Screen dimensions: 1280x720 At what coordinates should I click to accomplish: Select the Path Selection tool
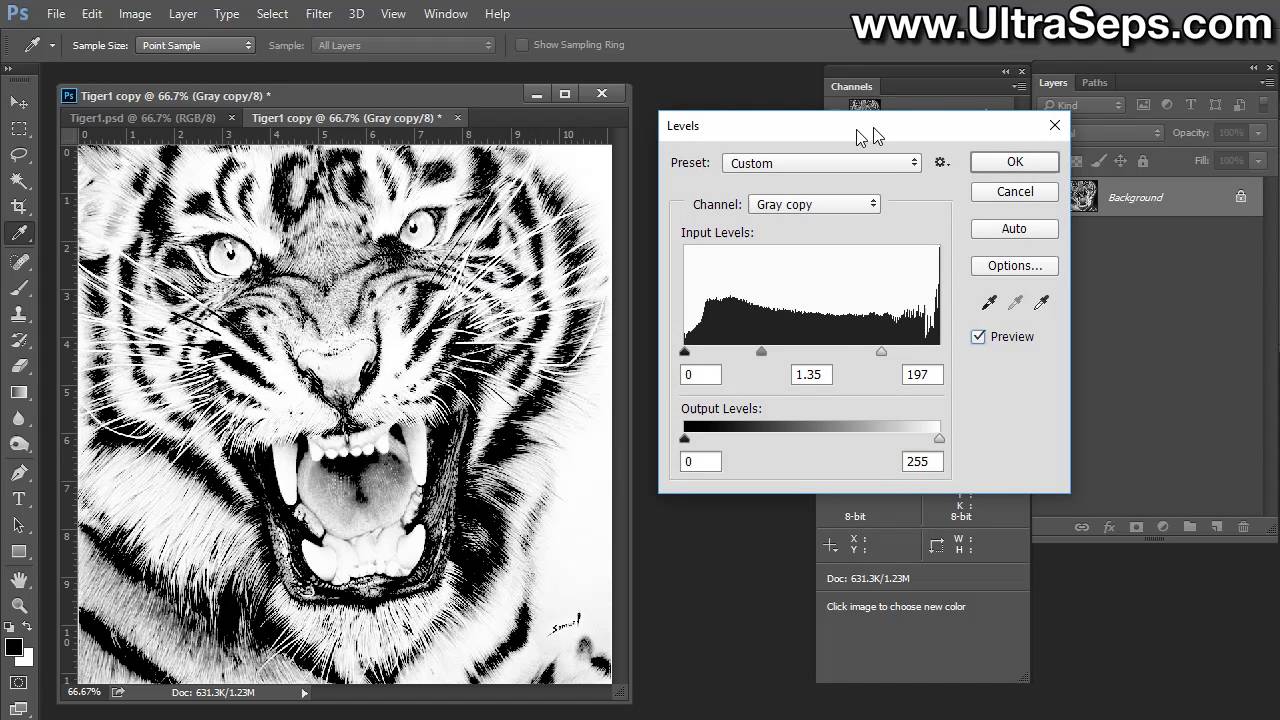click(x=19, y=524)
